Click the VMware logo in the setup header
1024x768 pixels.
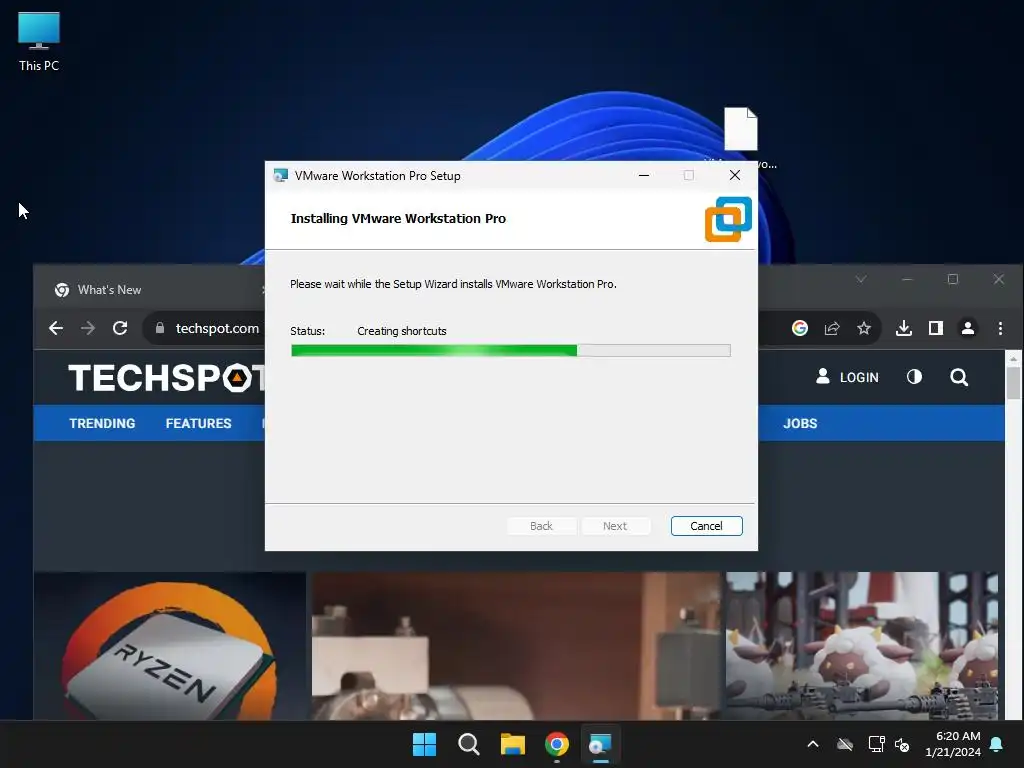[728, 219]
